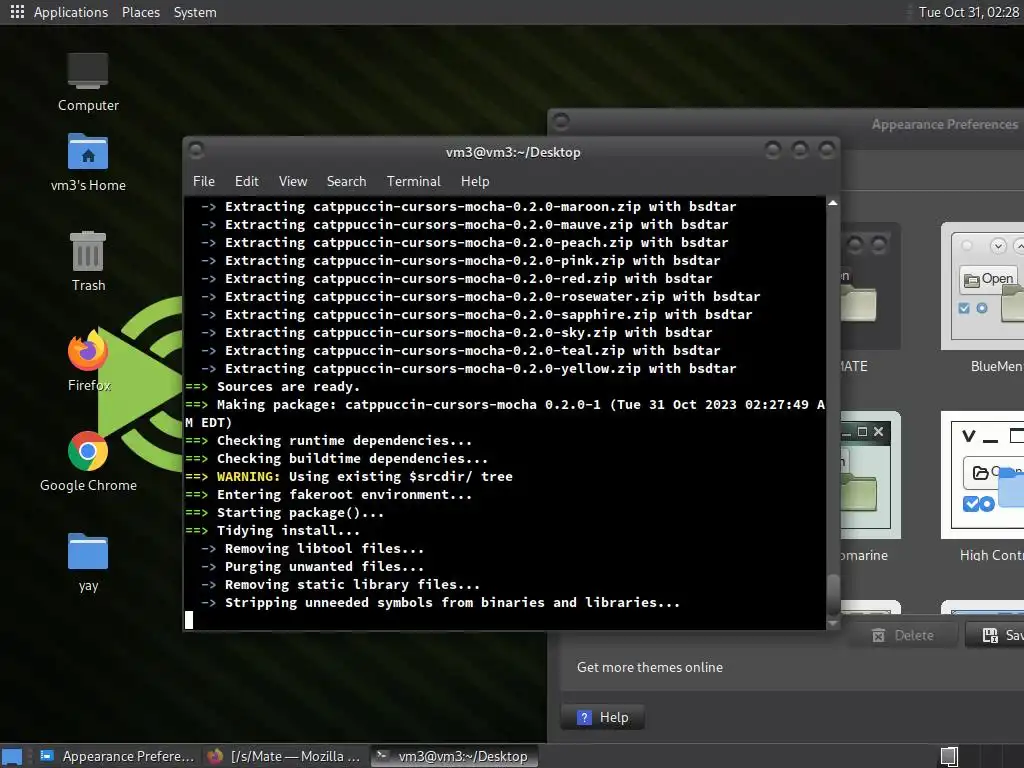Click scrollbar up arrow in terminal

pos(833,203)
